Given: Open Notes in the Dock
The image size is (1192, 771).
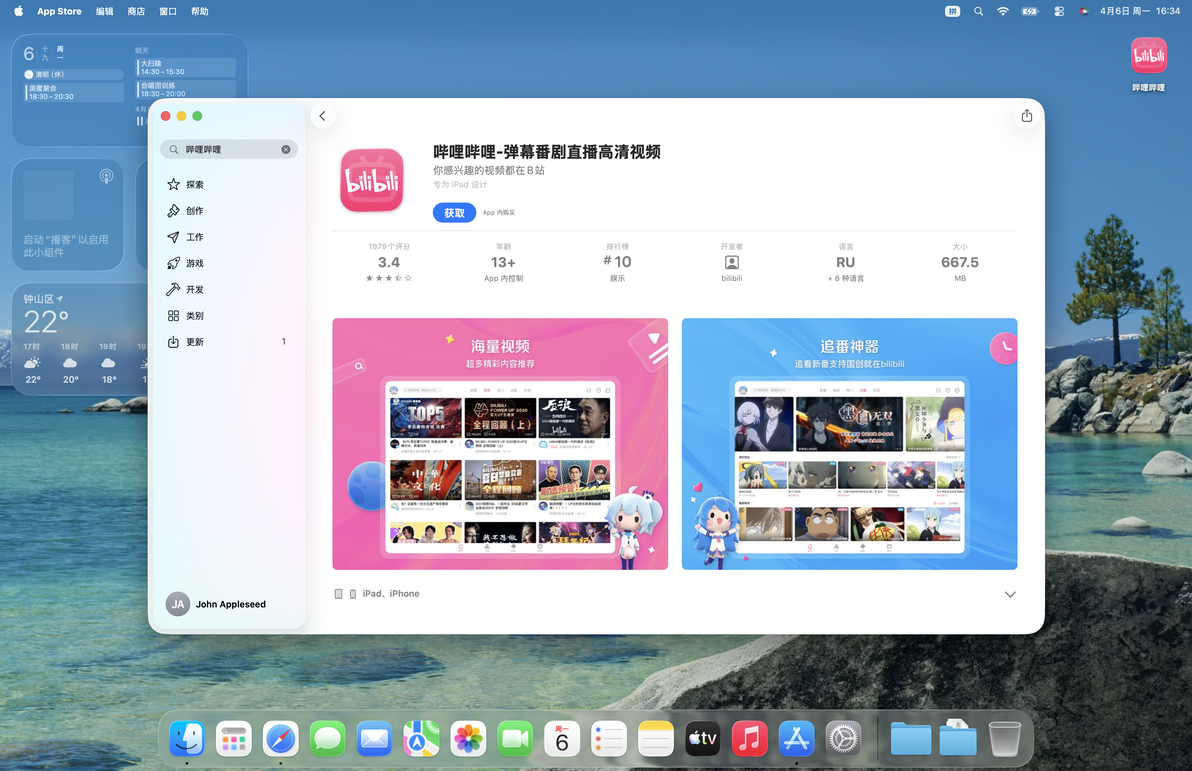Looking at the screenshot, I should point(655,738).
